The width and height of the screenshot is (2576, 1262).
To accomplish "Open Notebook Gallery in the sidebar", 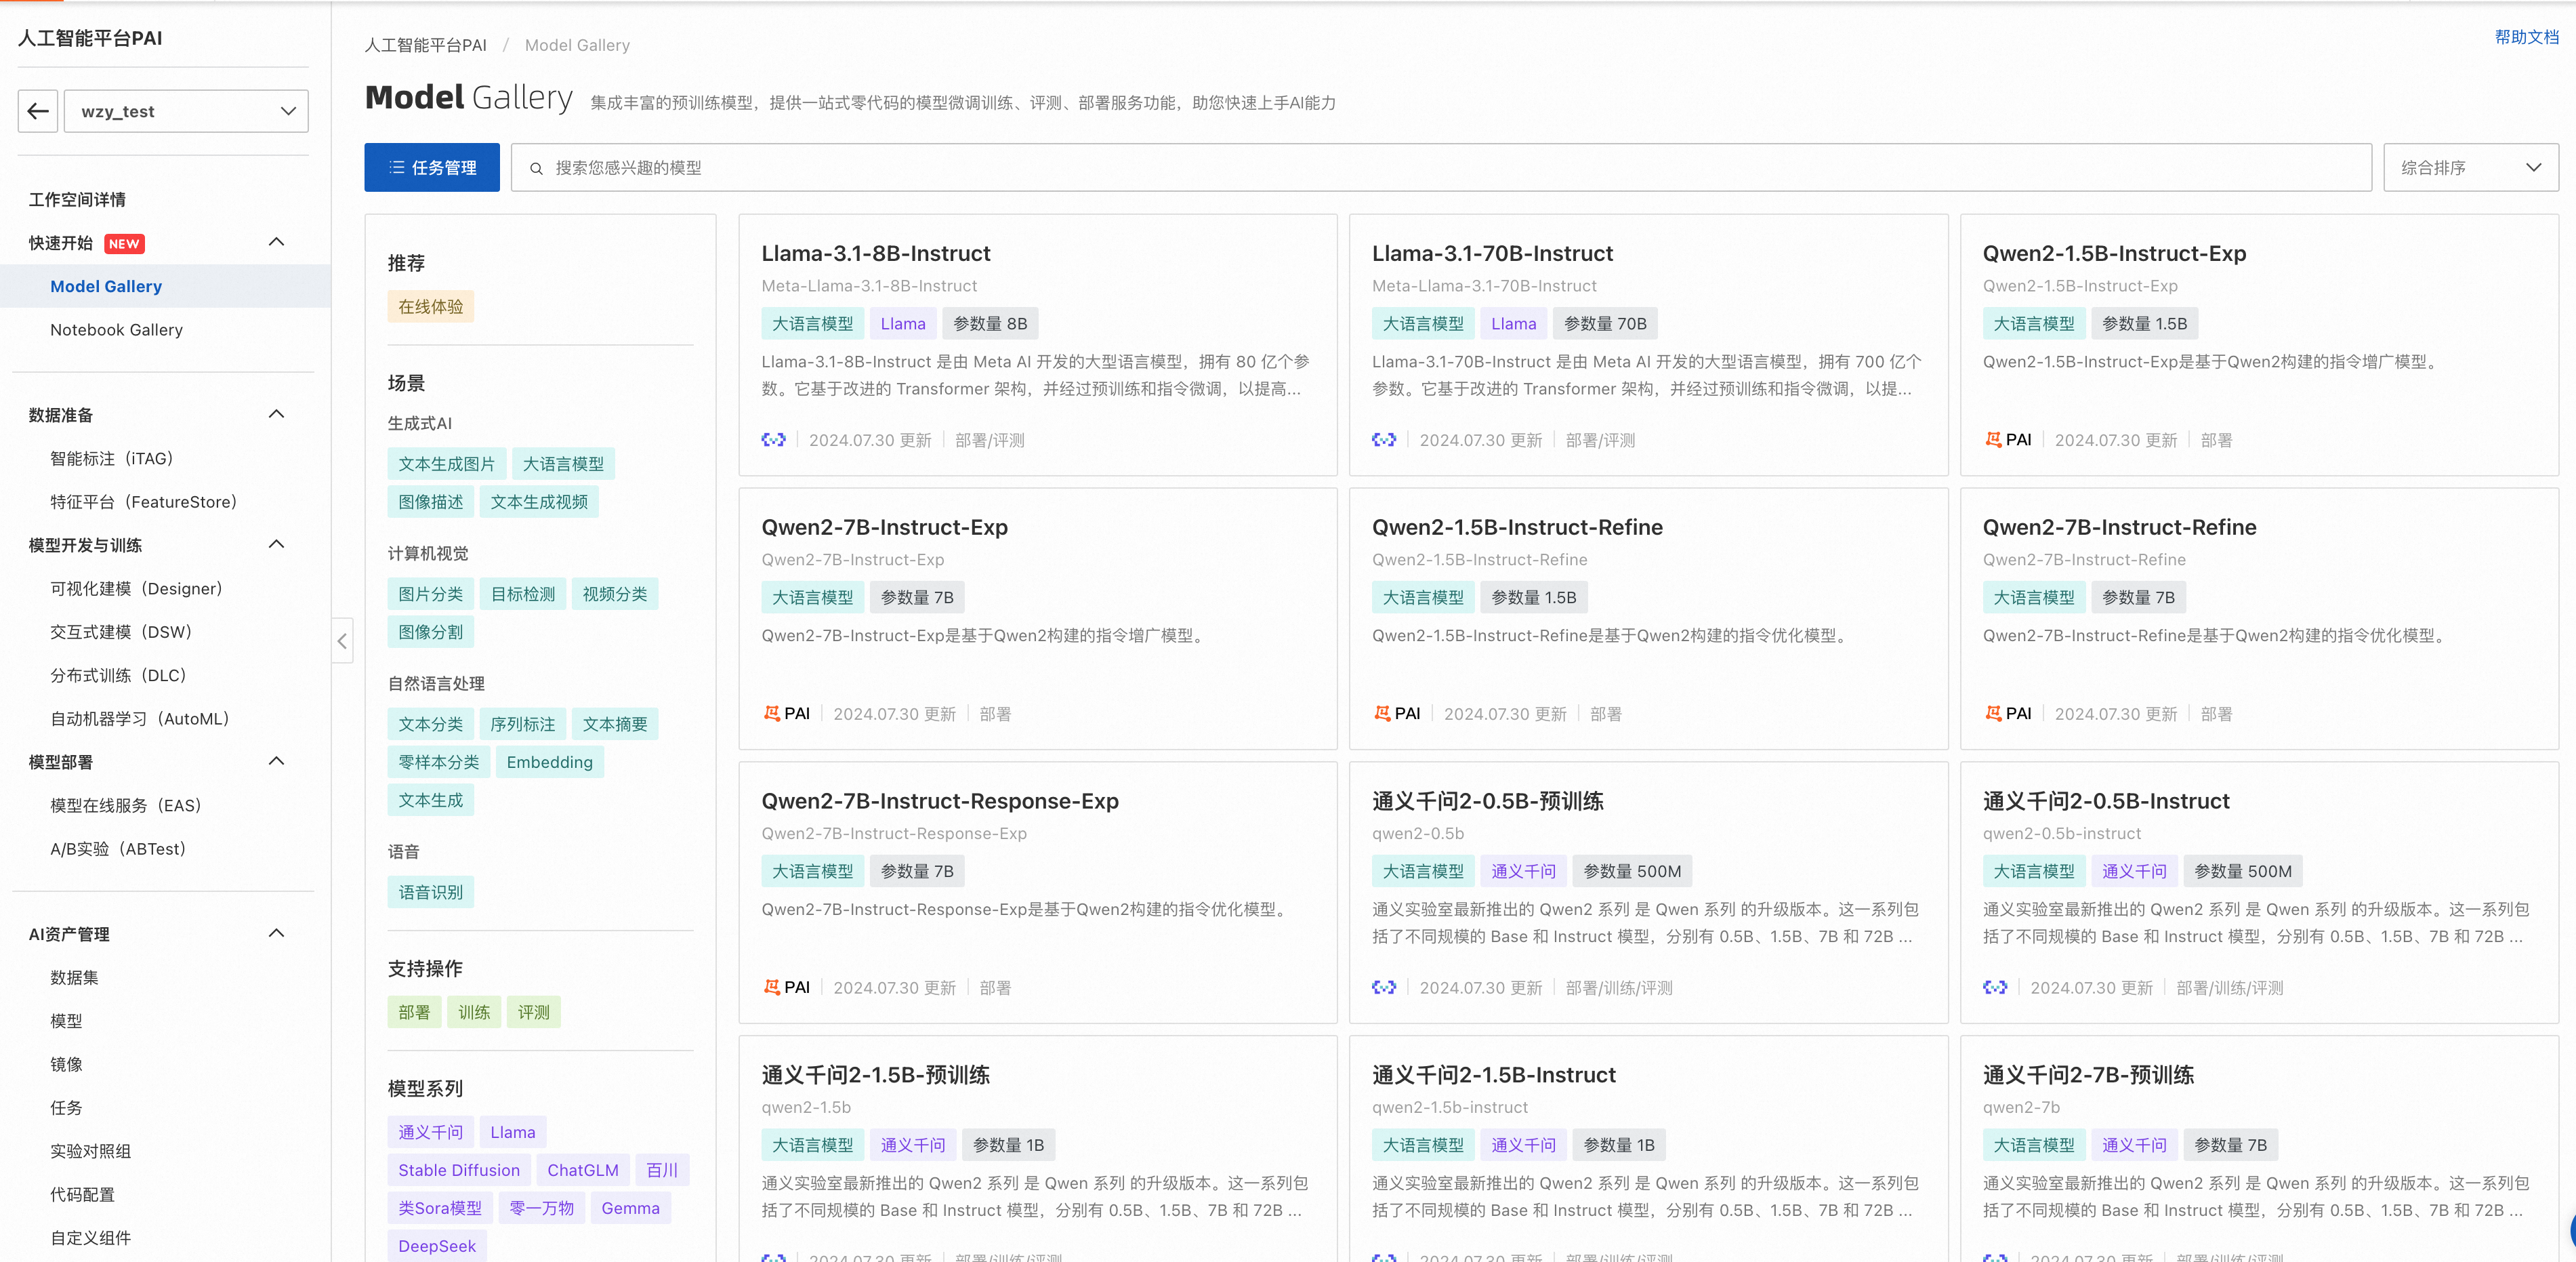I will point(116,330).
